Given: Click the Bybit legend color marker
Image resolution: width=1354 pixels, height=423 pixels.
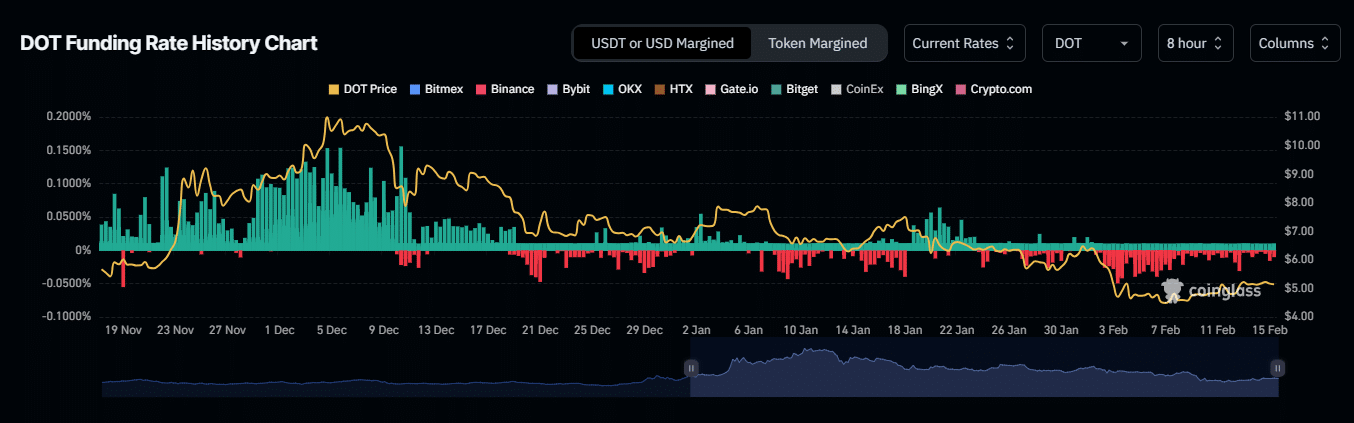Looking at the screenshot, I should (x=553, y=89).
